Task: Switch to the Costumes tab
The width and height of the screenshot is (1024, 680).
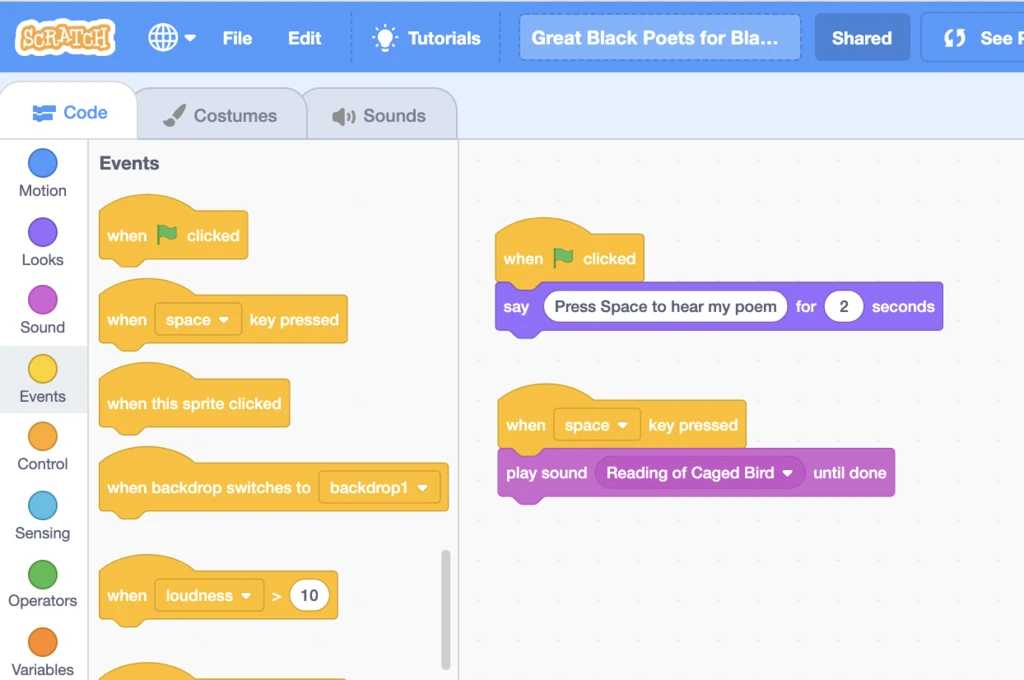Action: 221,116
